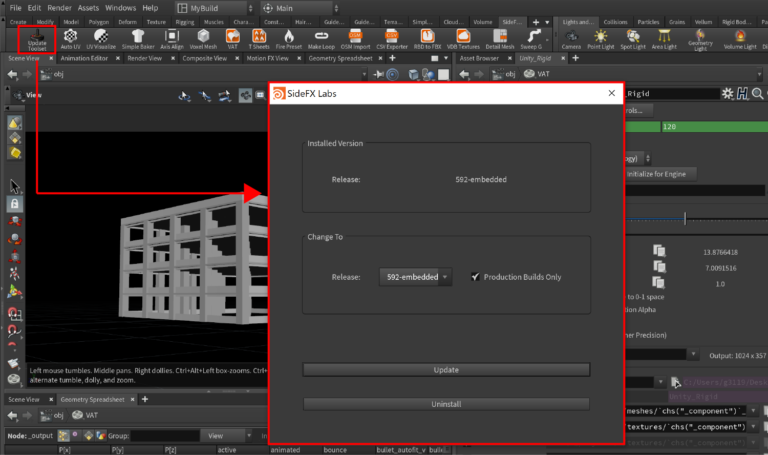
Task: Click the Update button in SideFX Labs dialog
Action: (446, 370)
